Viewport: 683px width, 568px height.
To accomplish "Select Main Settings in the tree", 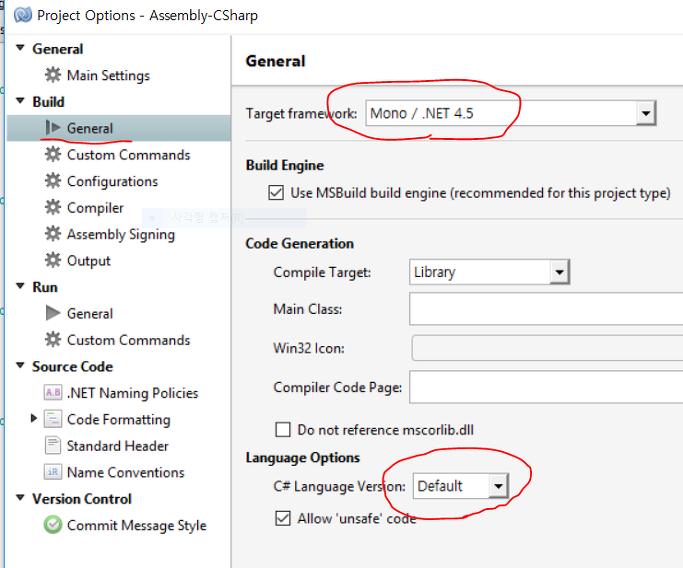I will click(108, 75).
